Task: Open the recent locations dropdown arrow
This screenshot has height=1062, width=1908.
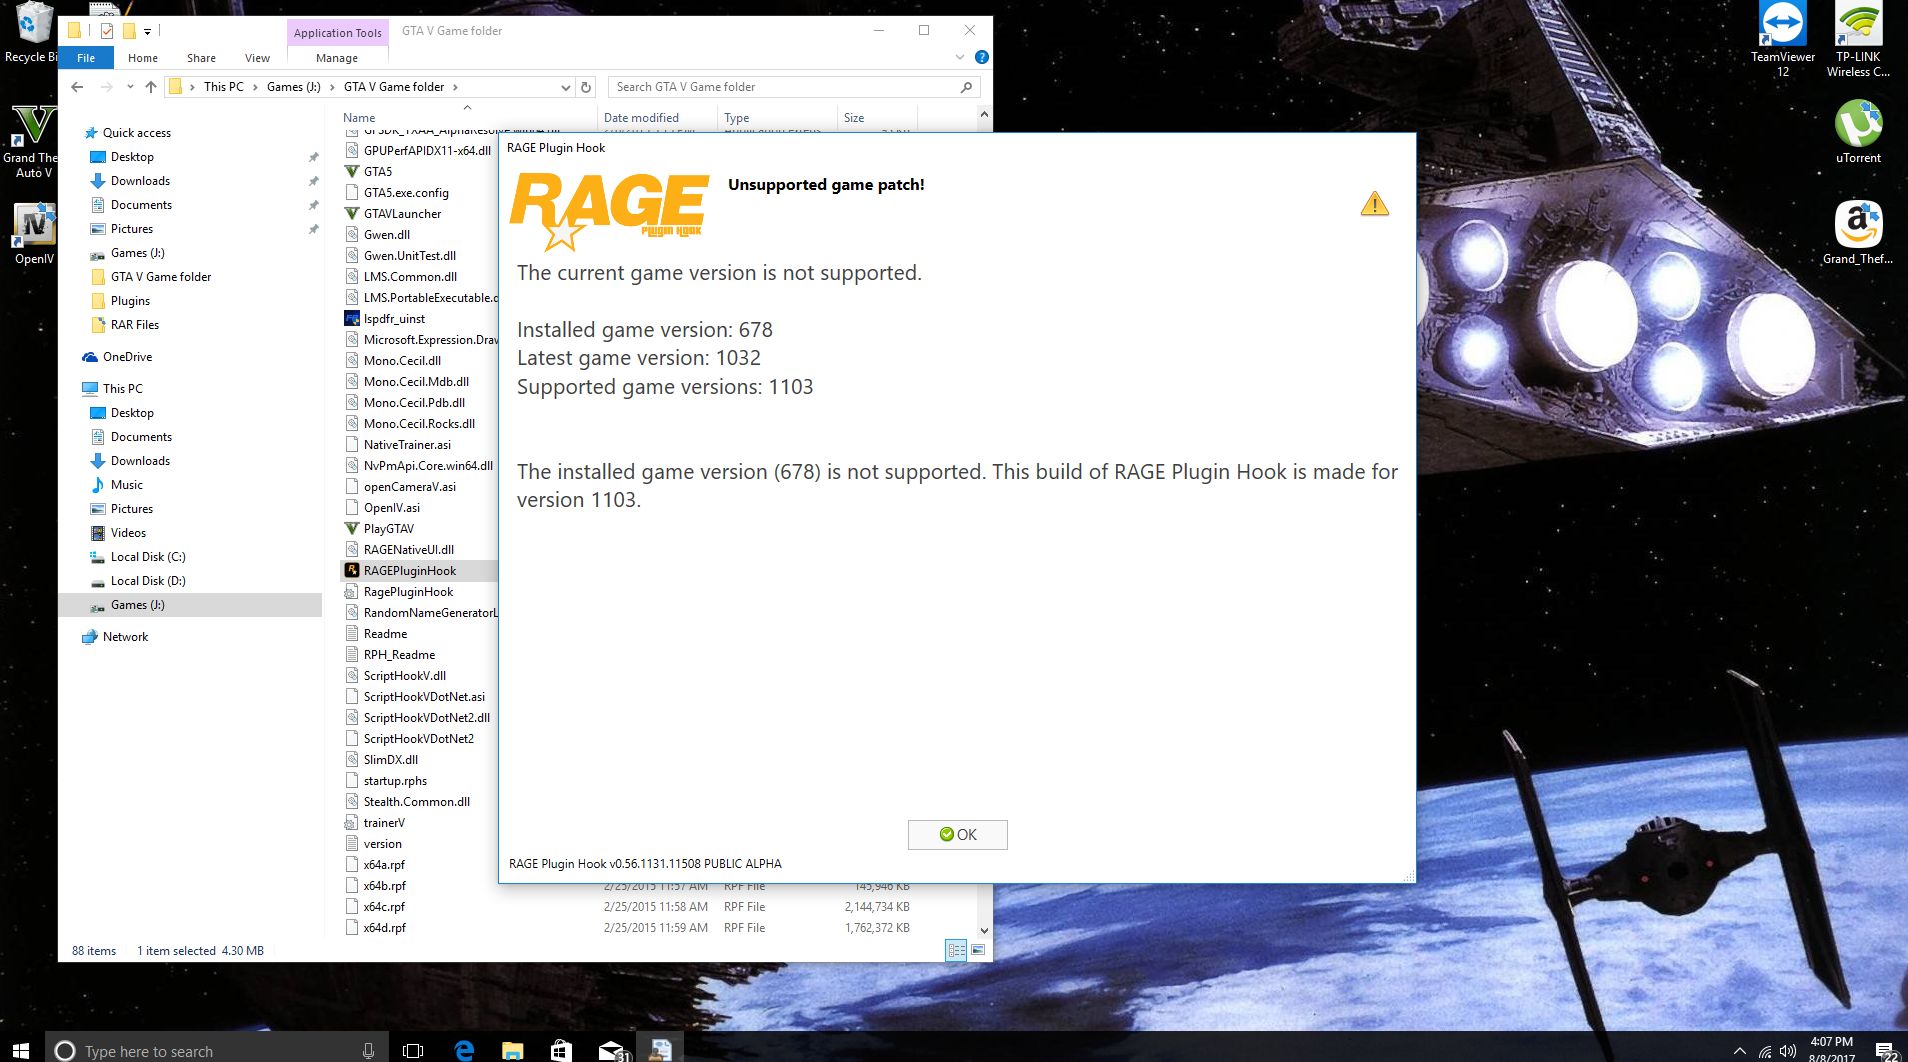Action: pyautogui.click(x=130, y=87)
